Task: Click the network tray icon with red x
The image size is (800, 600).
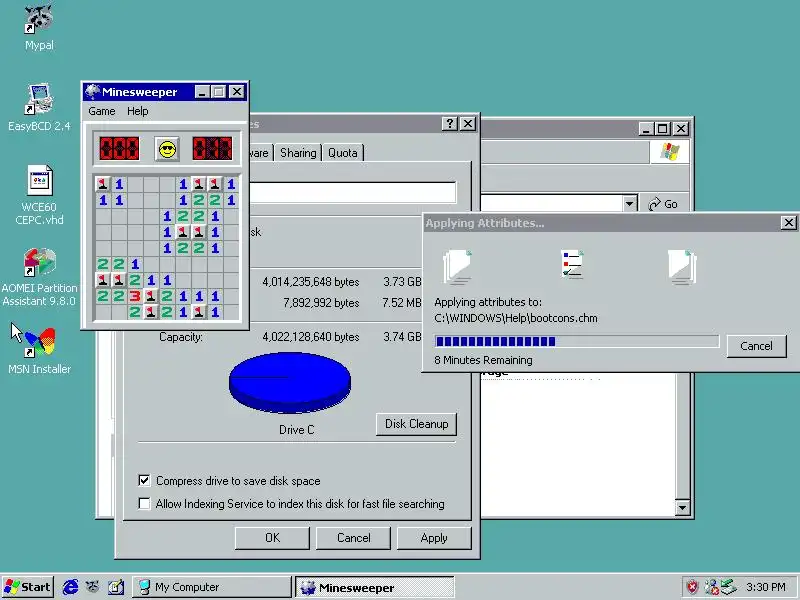Action: pos(711,587)
